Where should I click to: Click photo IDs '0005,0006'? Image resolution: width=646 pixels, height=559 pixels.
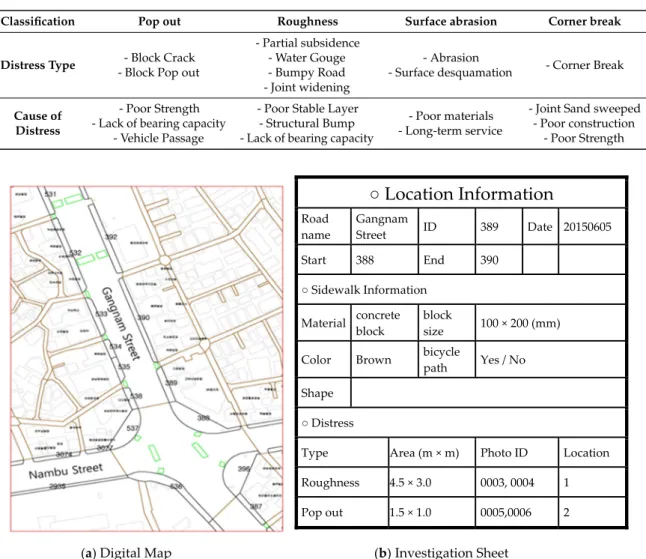(506, 512)
